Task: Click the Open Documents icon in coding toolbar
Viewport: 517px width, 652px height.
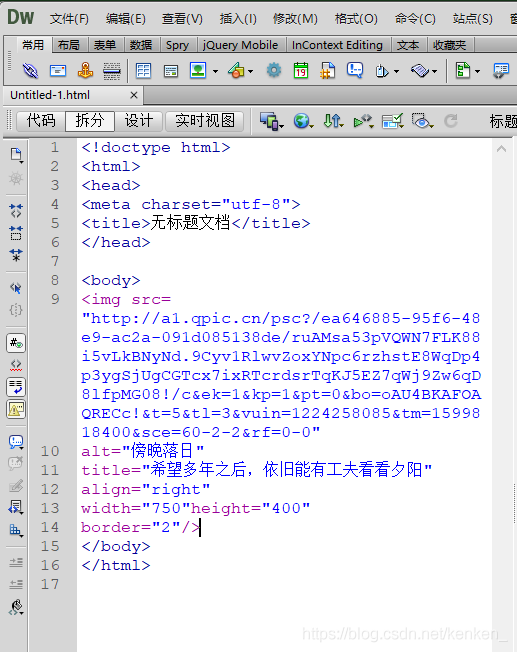Action: click(x=16, y=155)
